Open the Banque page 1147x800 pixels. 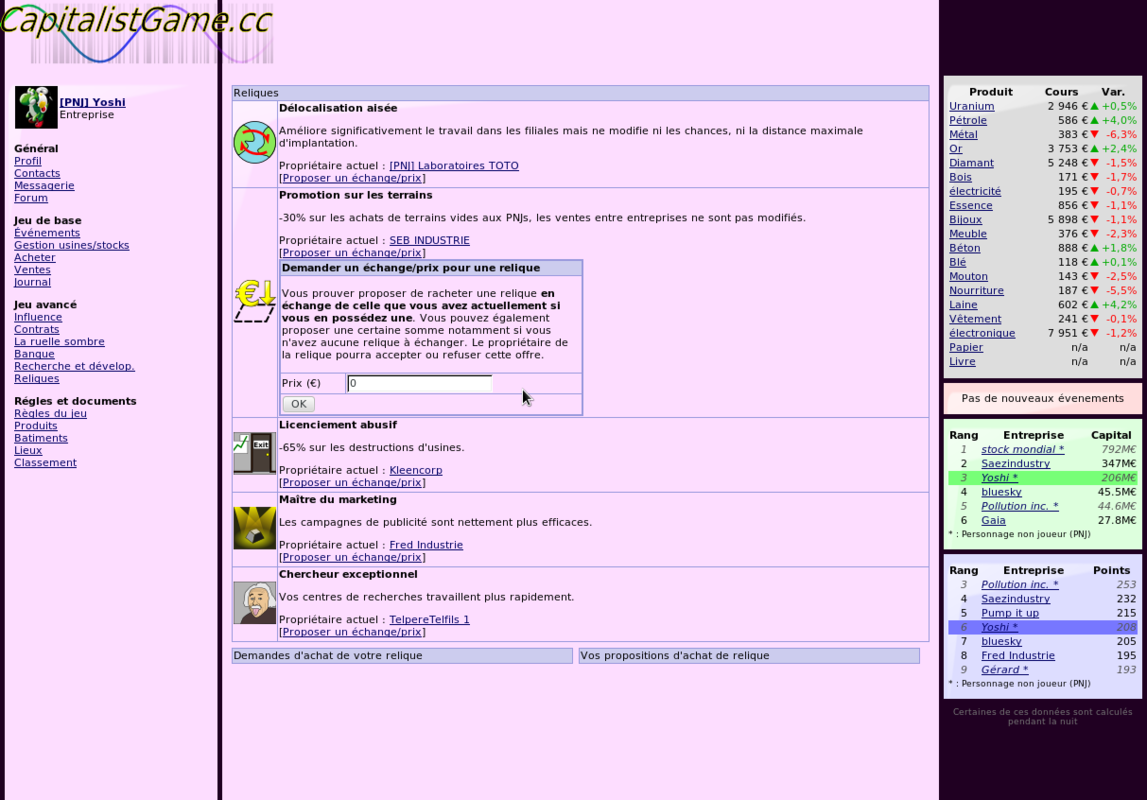pos(34,354)
